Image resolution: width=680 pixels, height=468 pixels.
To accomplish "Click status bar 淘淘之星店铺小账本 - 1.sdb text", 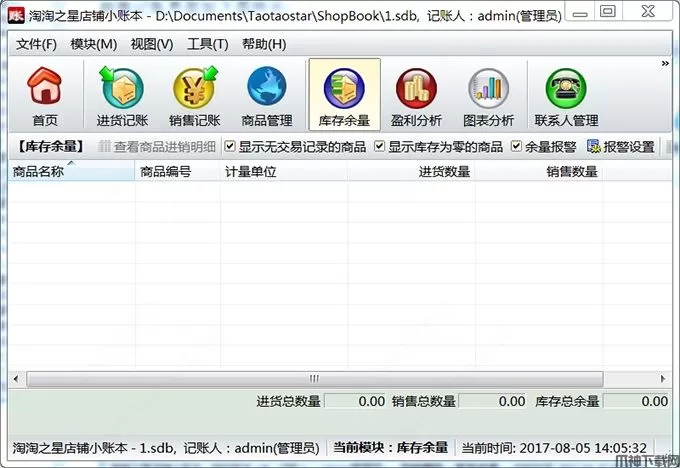I will 166,447.
